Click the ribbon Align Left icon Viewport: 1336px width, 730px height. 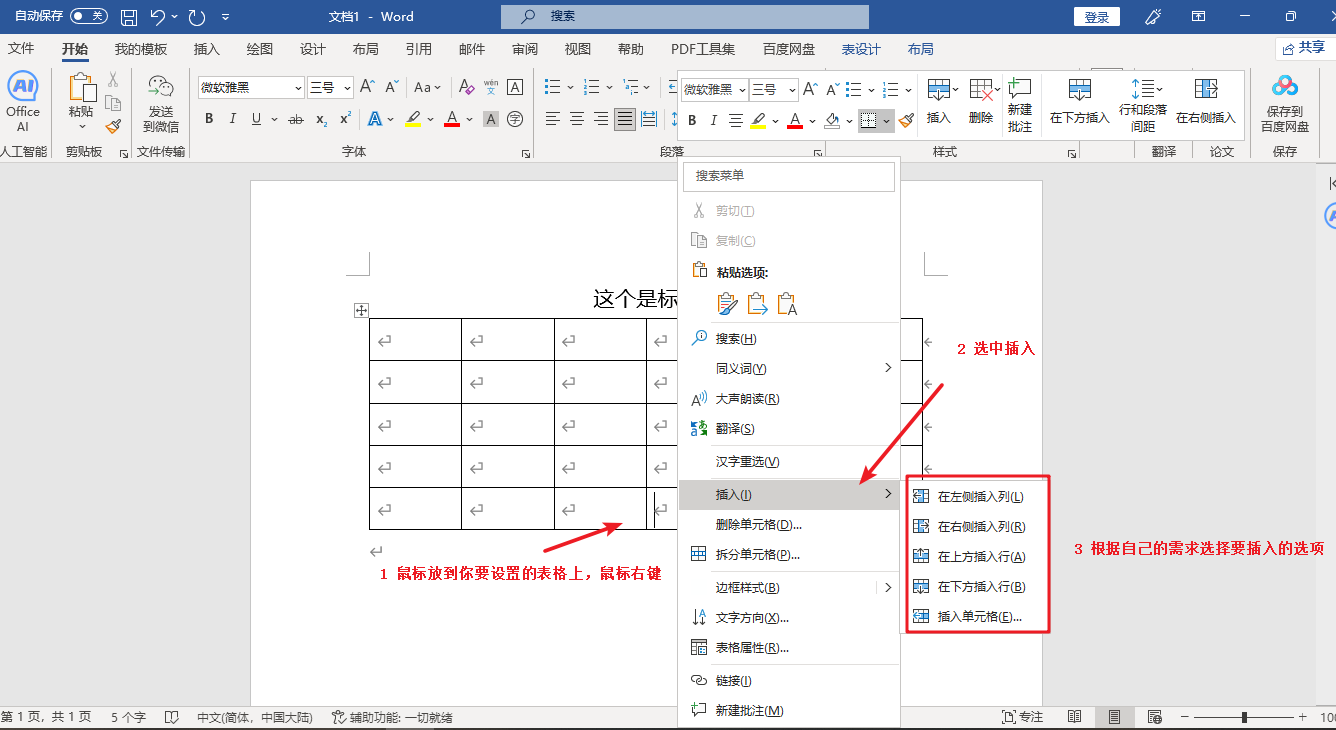point(553,119)
